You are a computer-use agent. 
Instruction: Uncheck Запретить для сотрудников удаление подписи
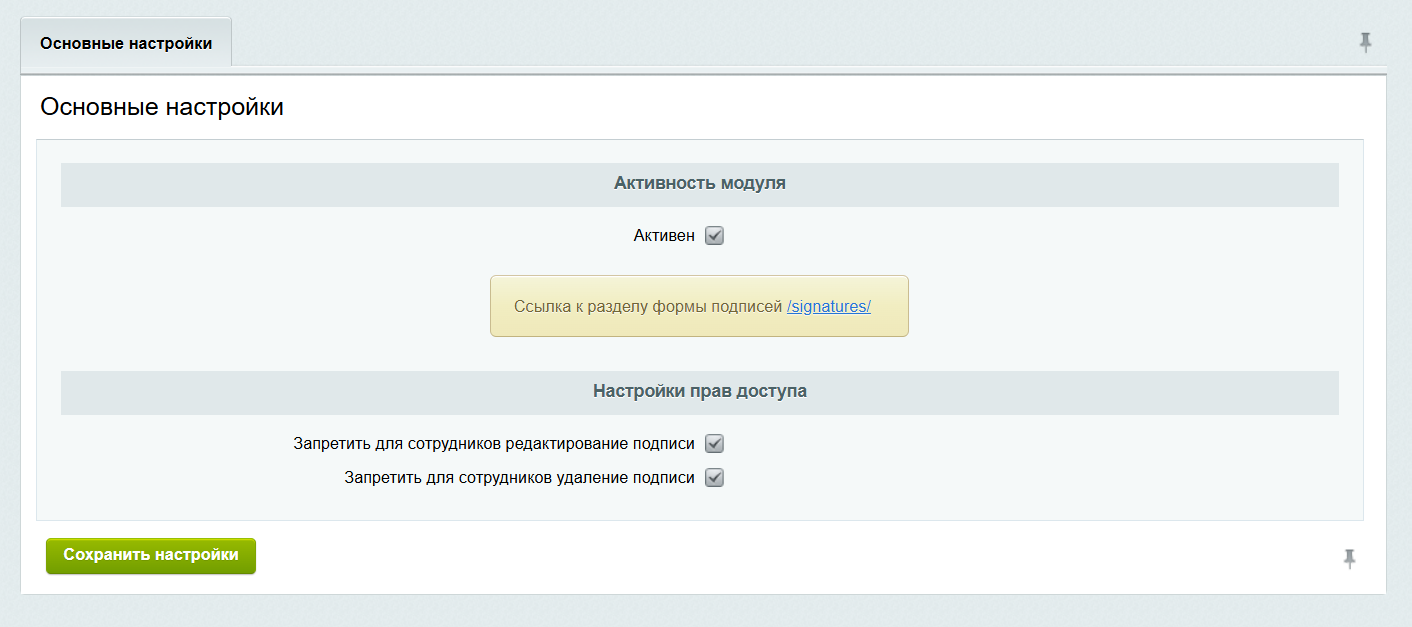pyautogui.click(x=713, y=477)
